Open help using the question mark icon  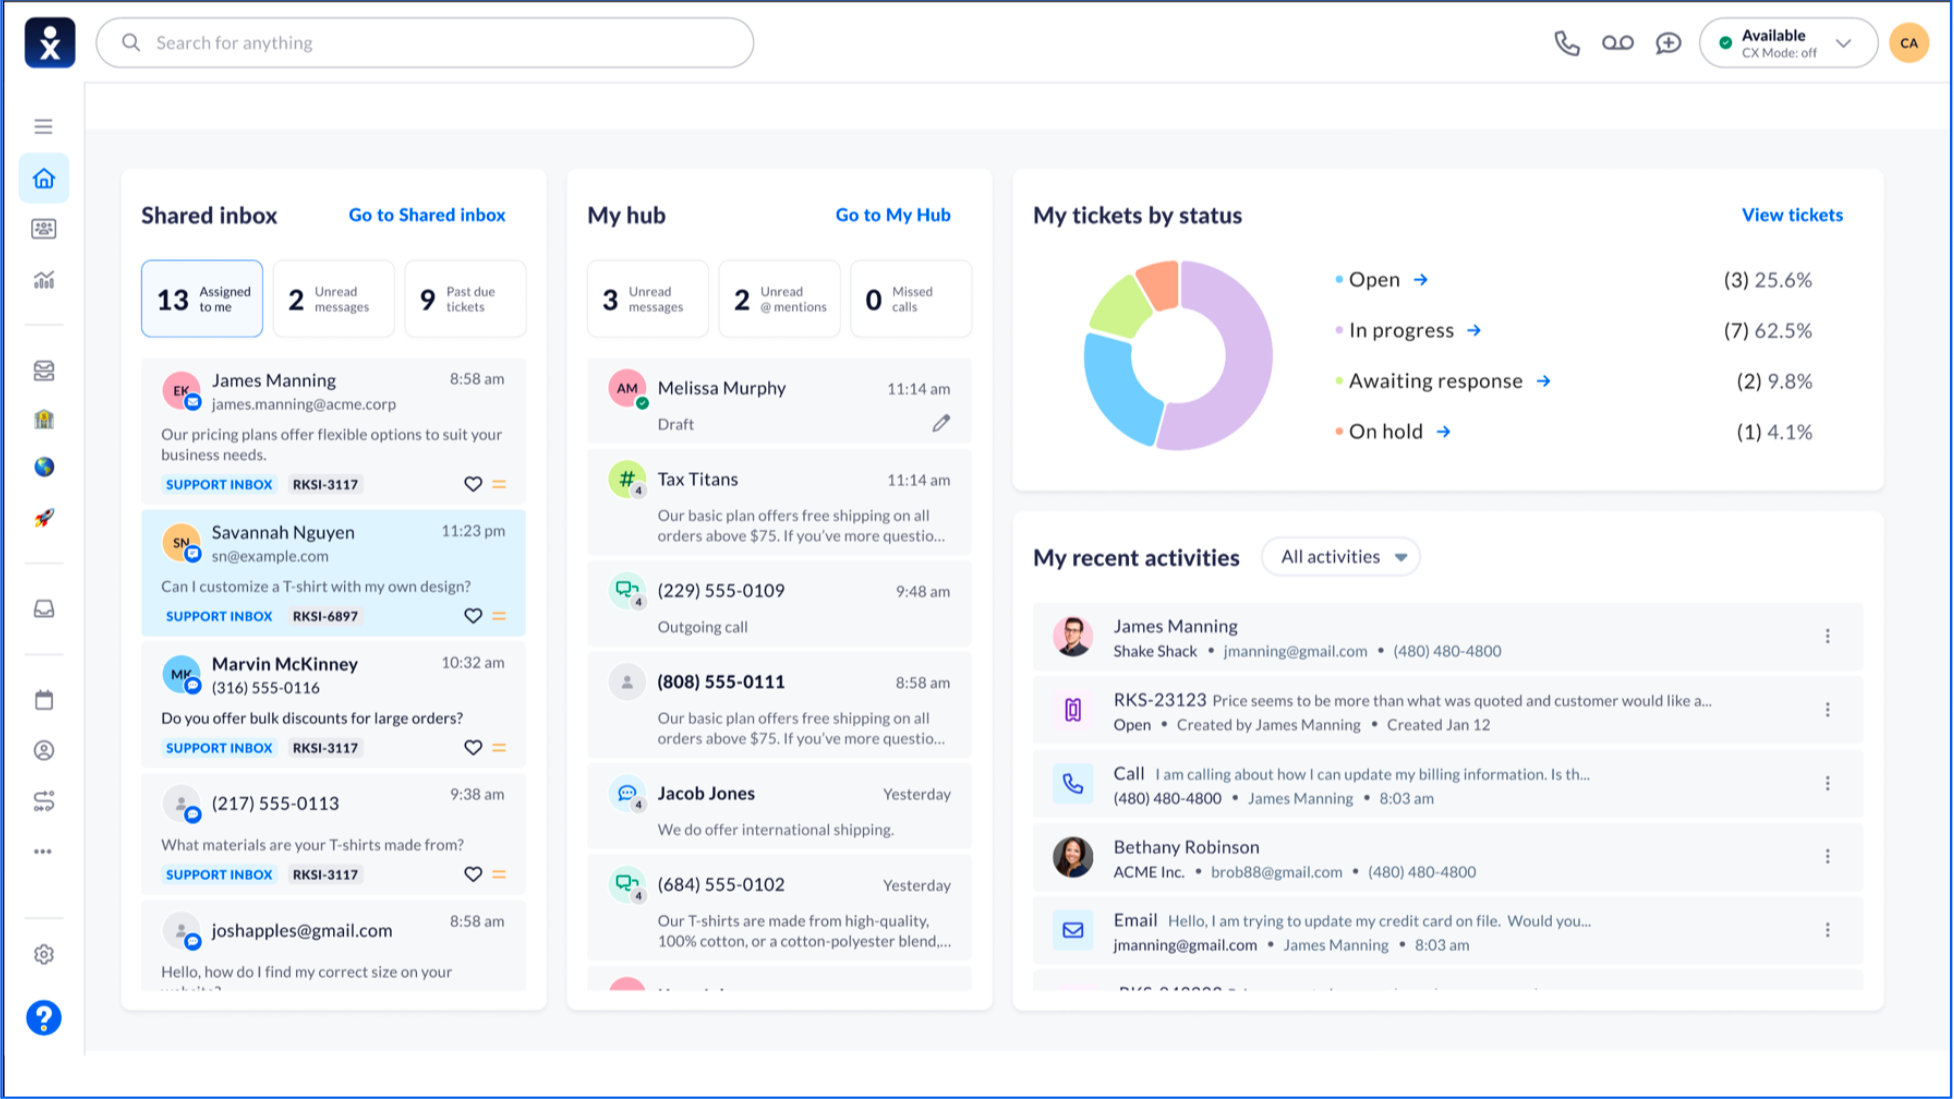pos(43,1019)
